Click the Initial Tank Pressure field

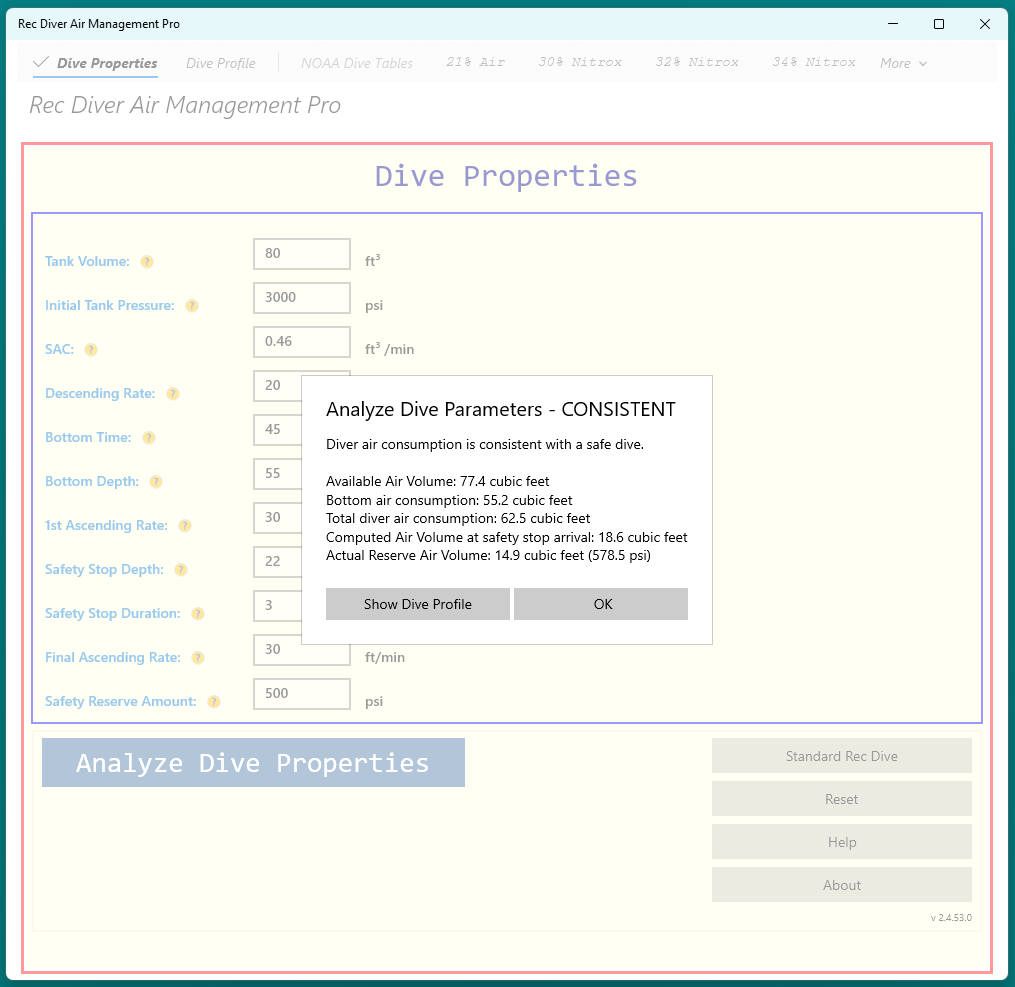pyautogui.click(x=302, y=298)
